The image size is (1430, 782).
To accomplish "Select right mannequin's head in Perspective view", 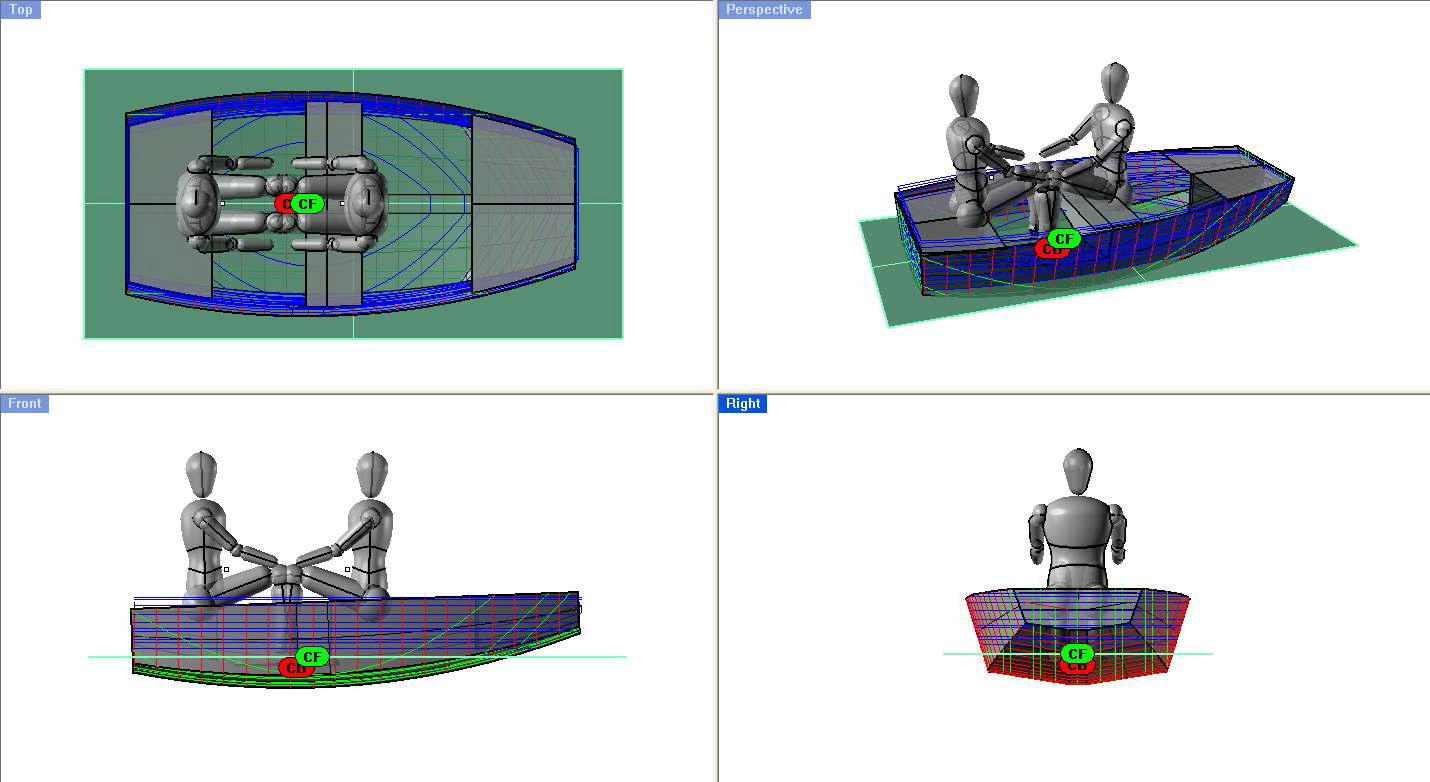I will click(x=1115, y=85).
